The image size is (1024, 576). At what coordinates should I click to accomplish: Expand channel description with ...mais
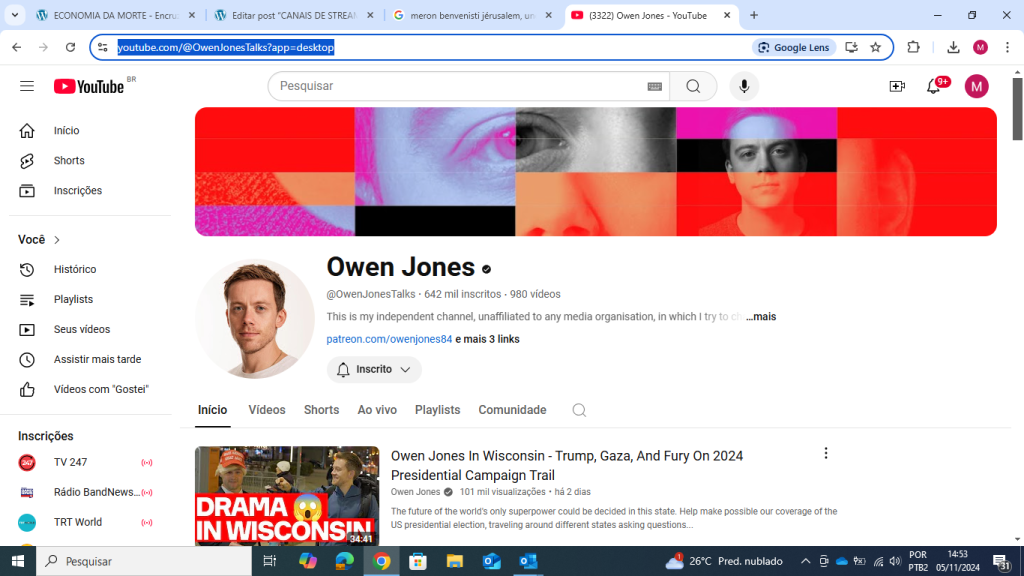point(761,317)
